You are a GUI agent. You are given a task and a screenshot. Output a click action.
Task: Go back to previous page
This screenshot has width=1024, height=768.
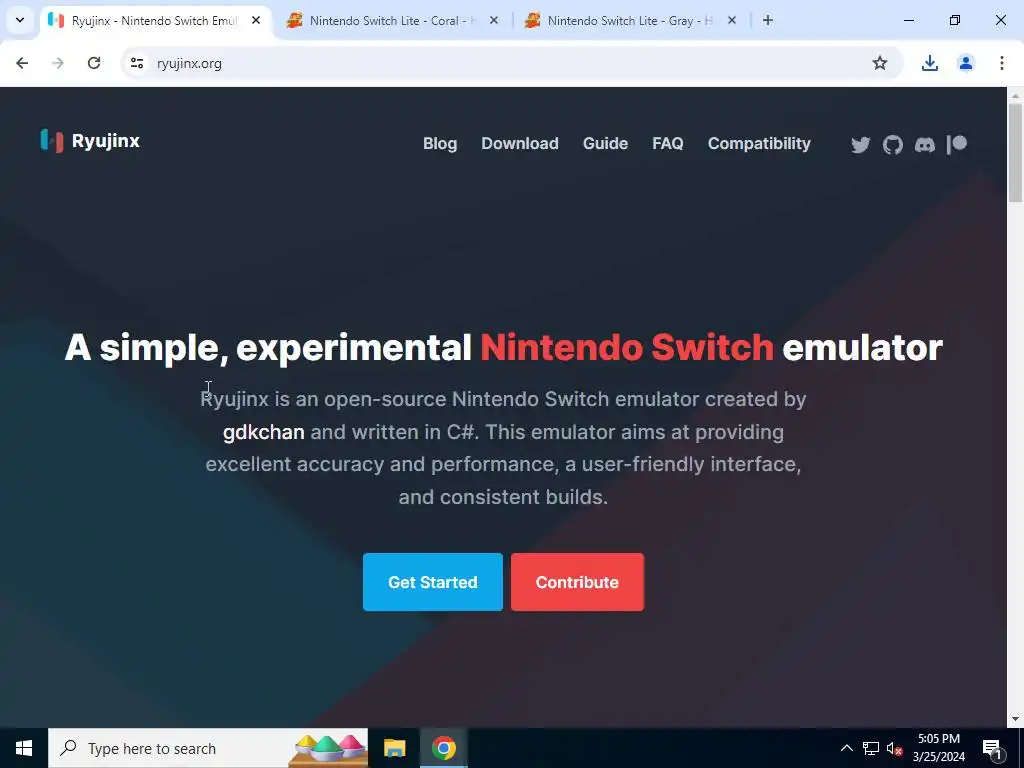[x=22, y=63]
